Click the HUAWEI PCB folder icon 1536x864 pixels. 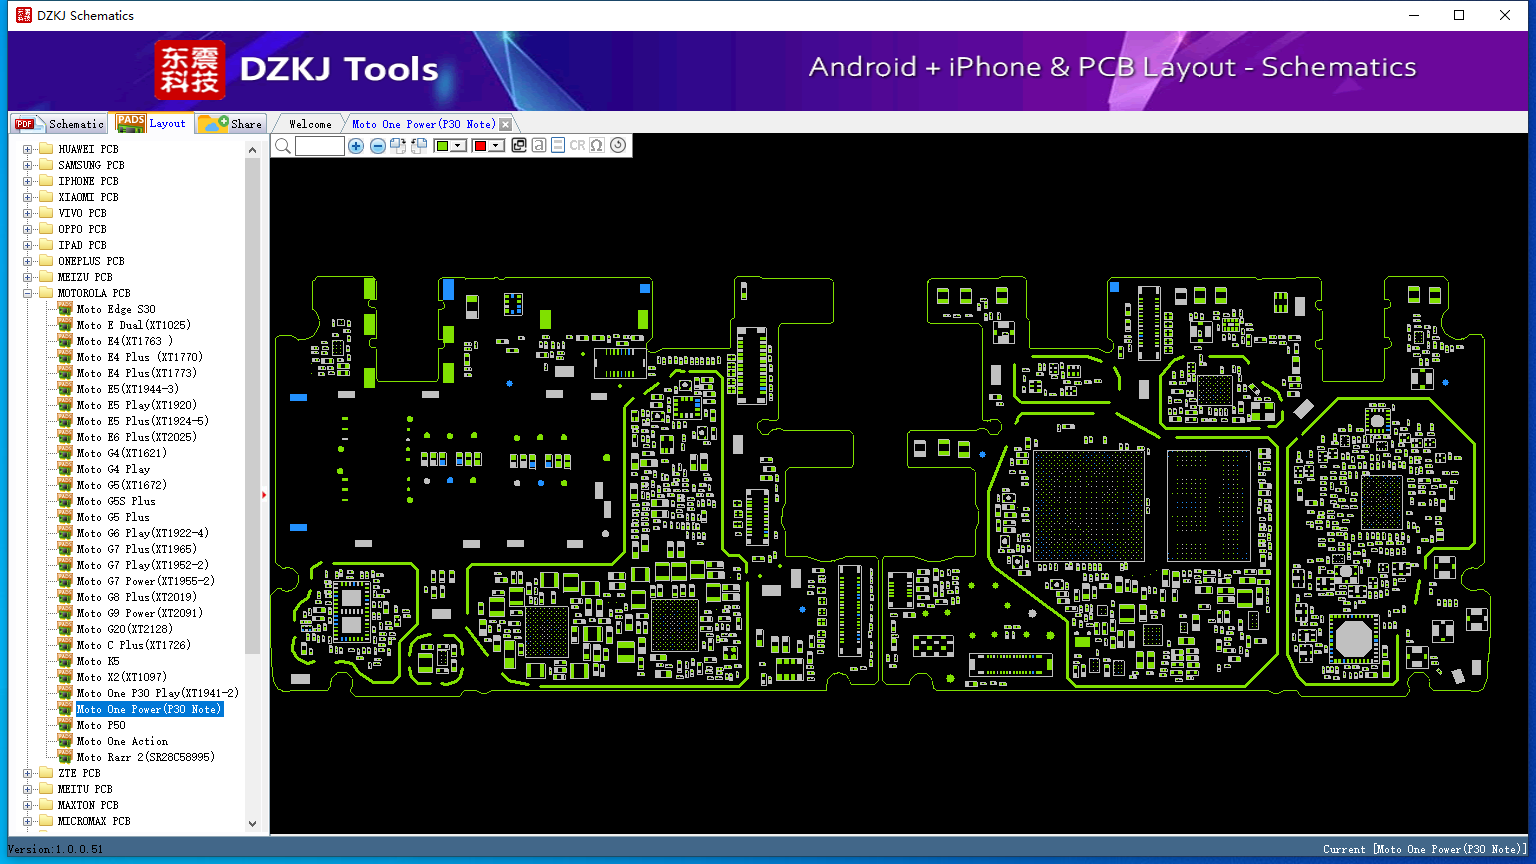[45, 149]
